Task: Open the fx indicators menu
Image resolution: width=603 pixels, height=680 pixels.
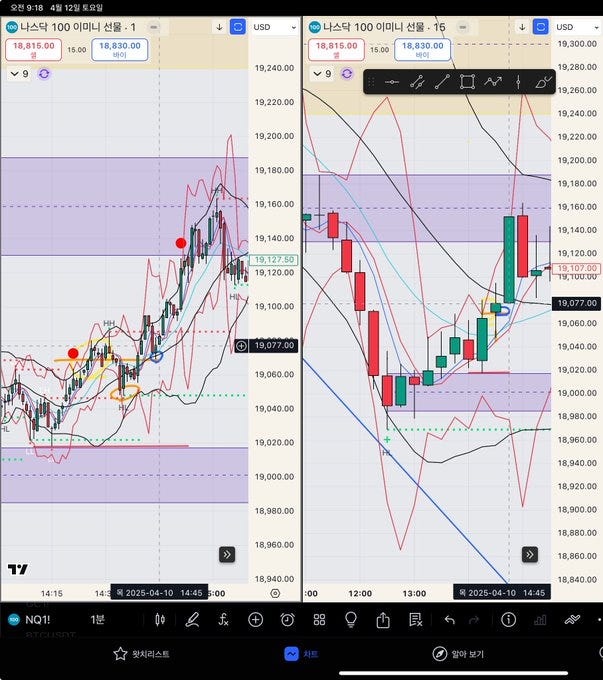Action: (x=223, y=620)
